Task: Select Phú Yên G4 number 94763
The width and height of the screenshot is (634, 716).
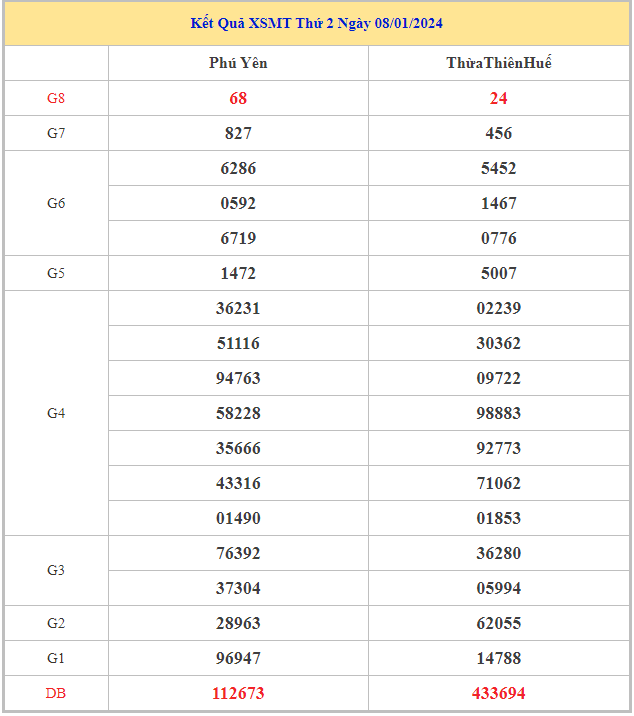Action: 238,378
